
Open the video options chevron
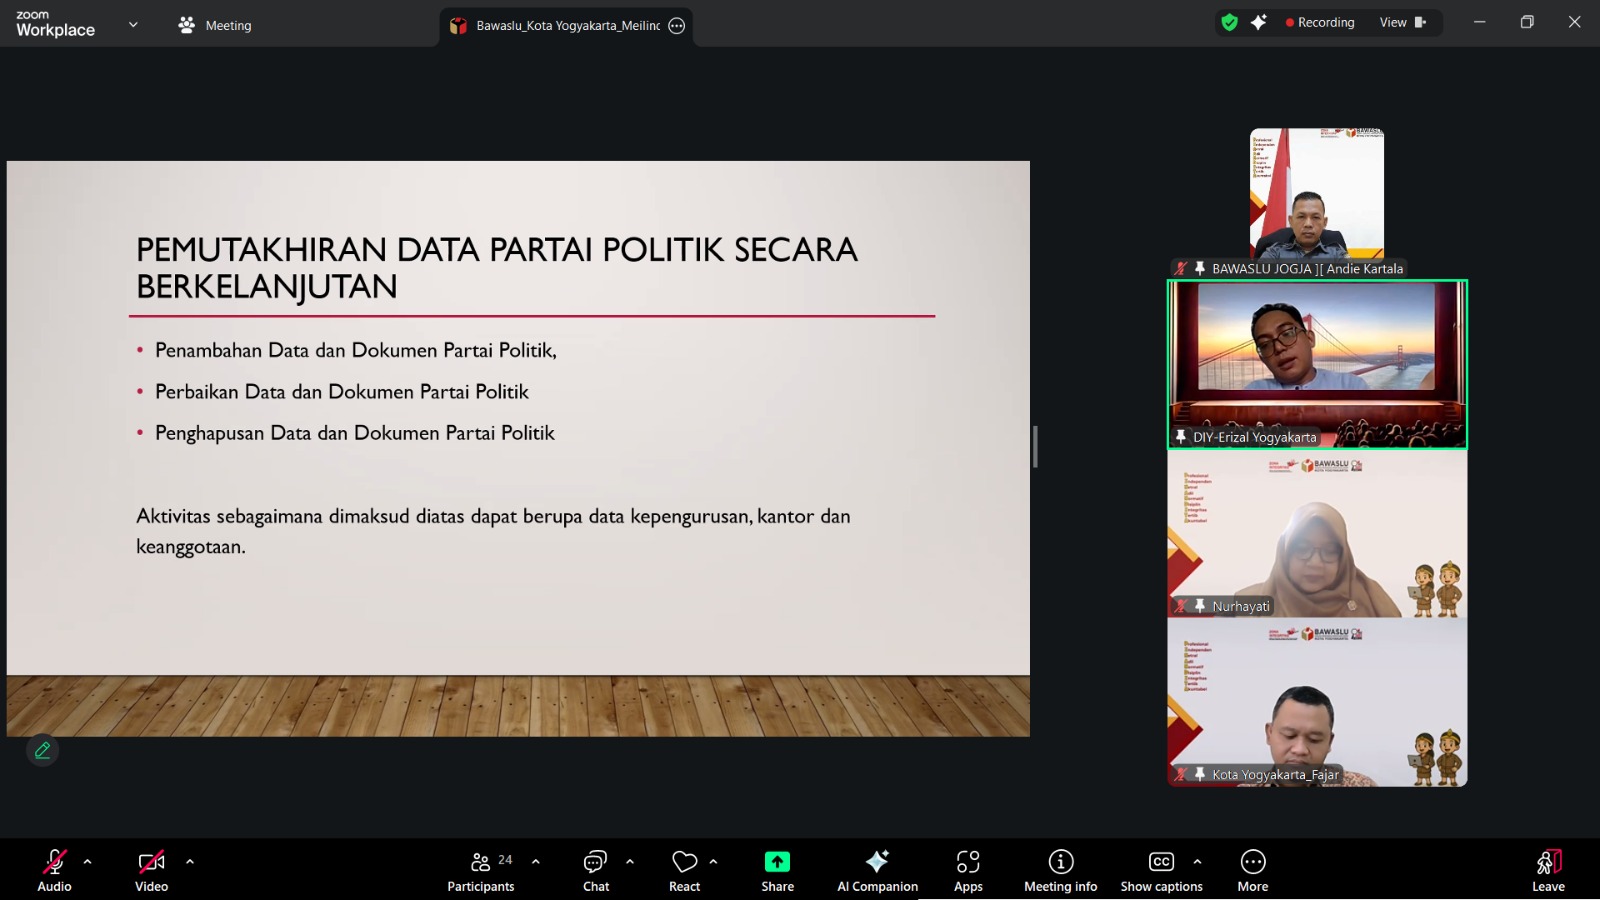coord(188,860)
